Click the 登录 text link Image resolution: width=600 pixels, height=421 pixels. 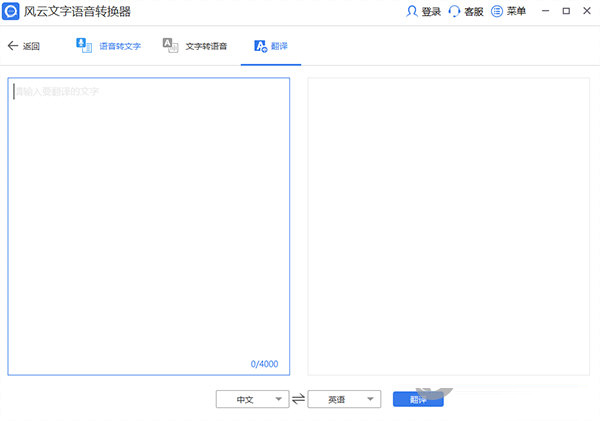[x=431, y=12]
